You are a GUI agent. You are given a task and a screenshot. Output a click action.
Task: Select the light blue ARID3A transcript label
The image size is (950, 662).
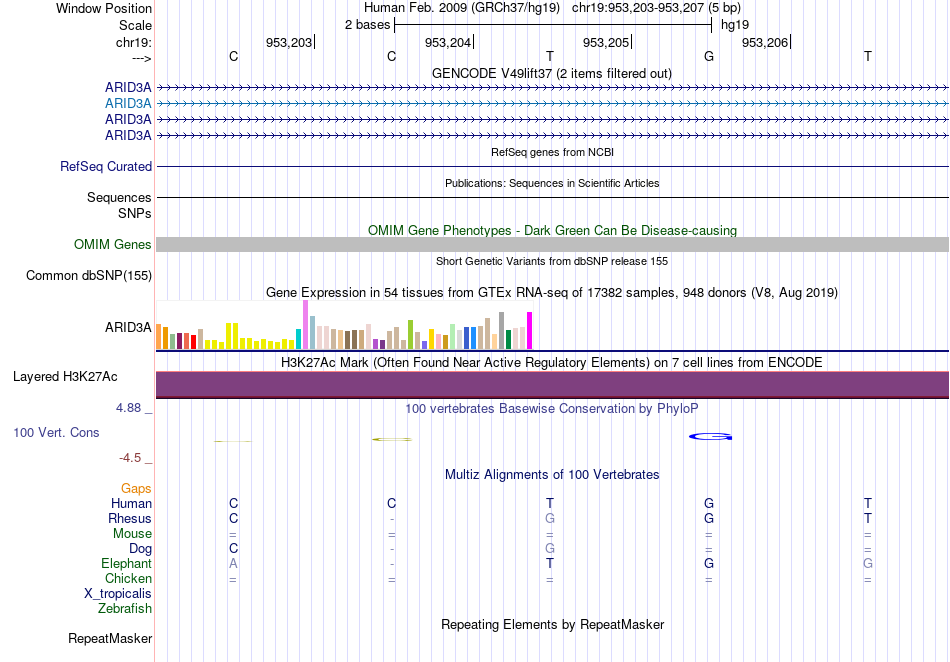(x=128, y=104)
